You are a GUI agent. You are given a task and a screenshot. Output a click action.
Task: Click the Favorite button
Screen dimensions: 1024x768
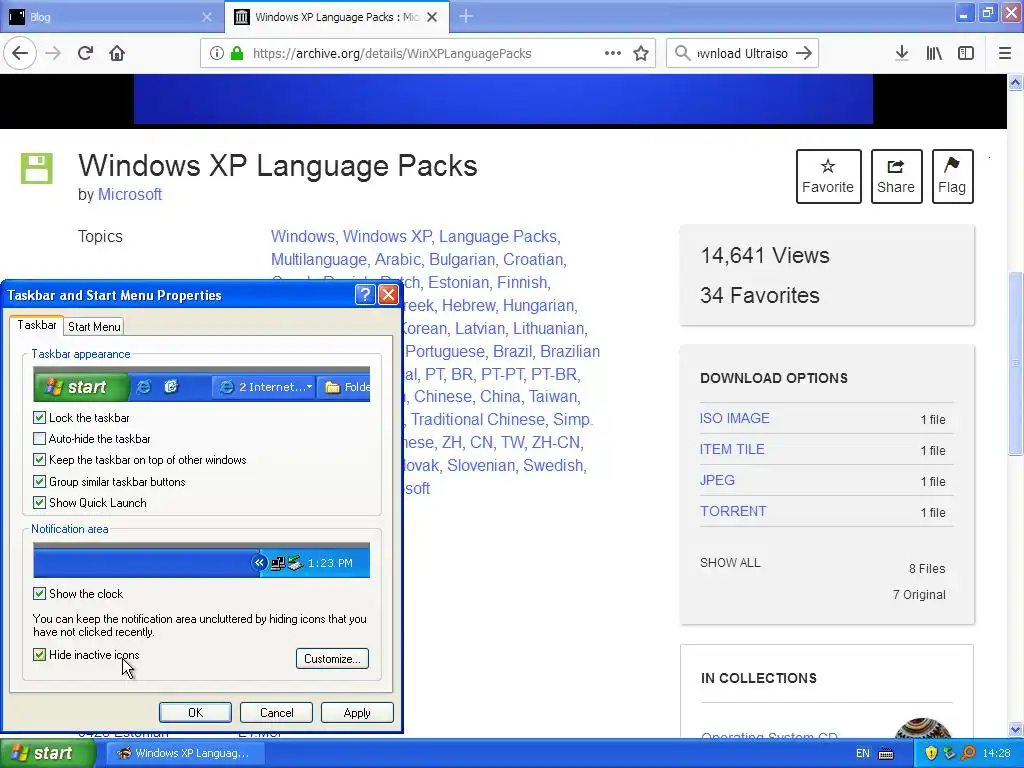[828, 176]
